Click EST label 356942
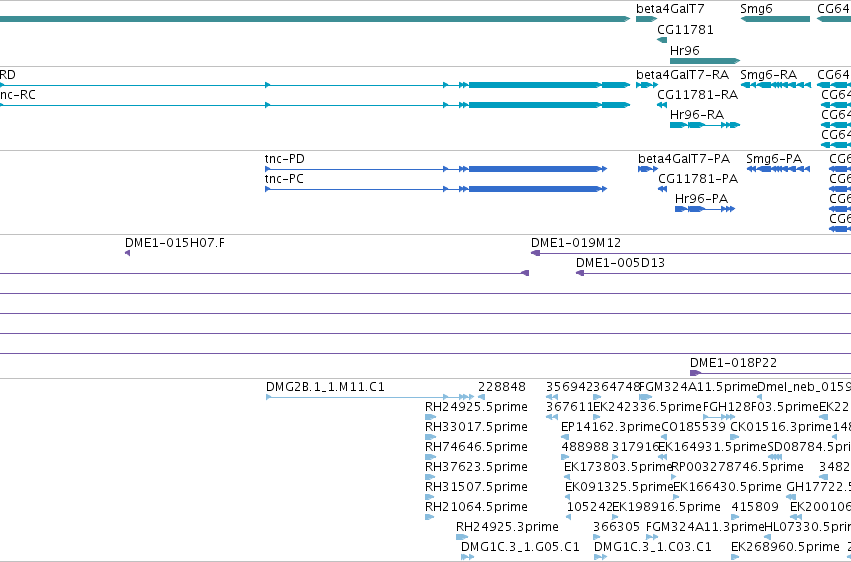This screenshot has height=562, width=851. 569,387
